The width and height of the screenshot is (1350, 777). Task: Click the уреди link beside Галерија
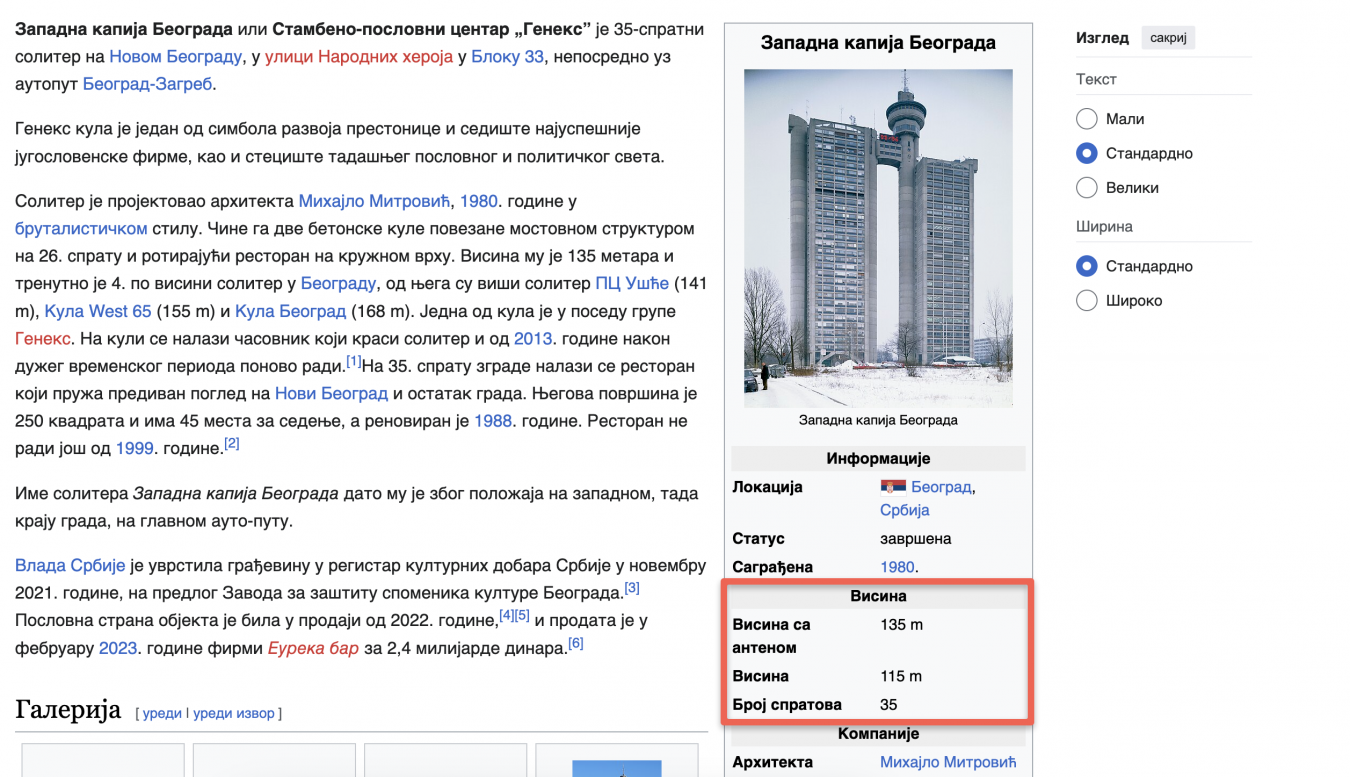[x=162, y=713]
